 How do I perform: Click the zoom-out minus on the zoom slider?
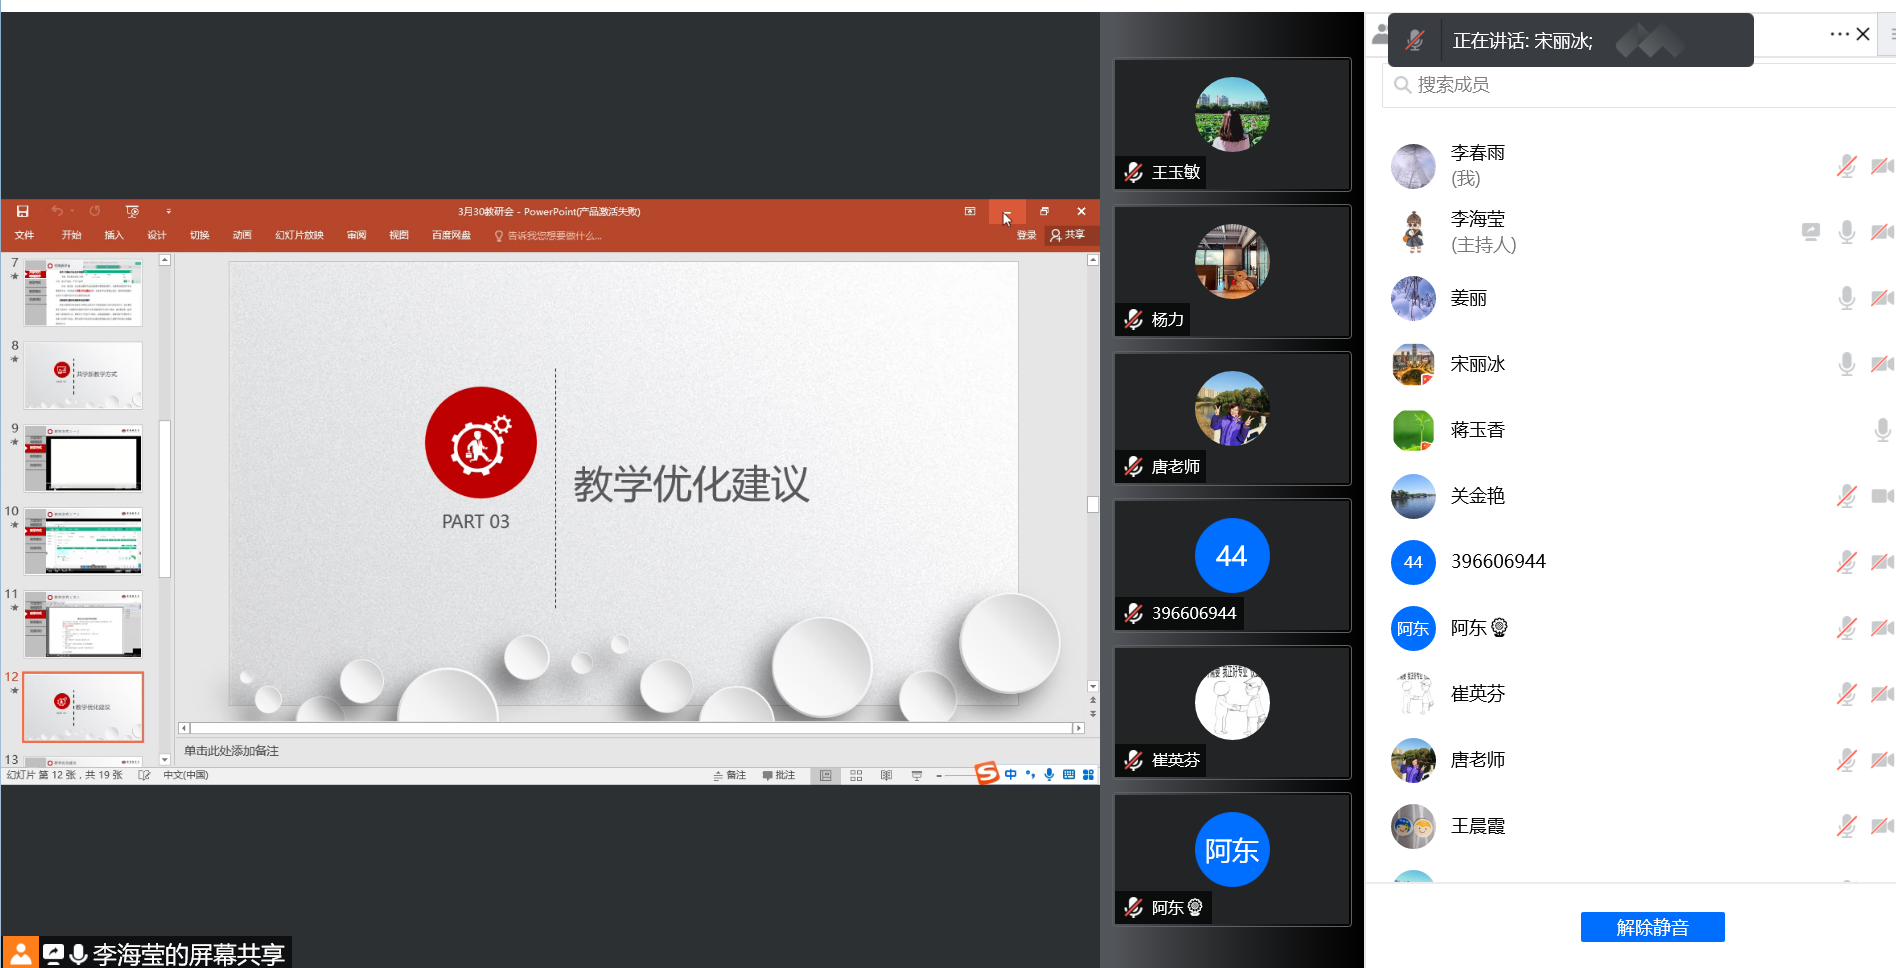pyautogui.click(x=939, y=775)
